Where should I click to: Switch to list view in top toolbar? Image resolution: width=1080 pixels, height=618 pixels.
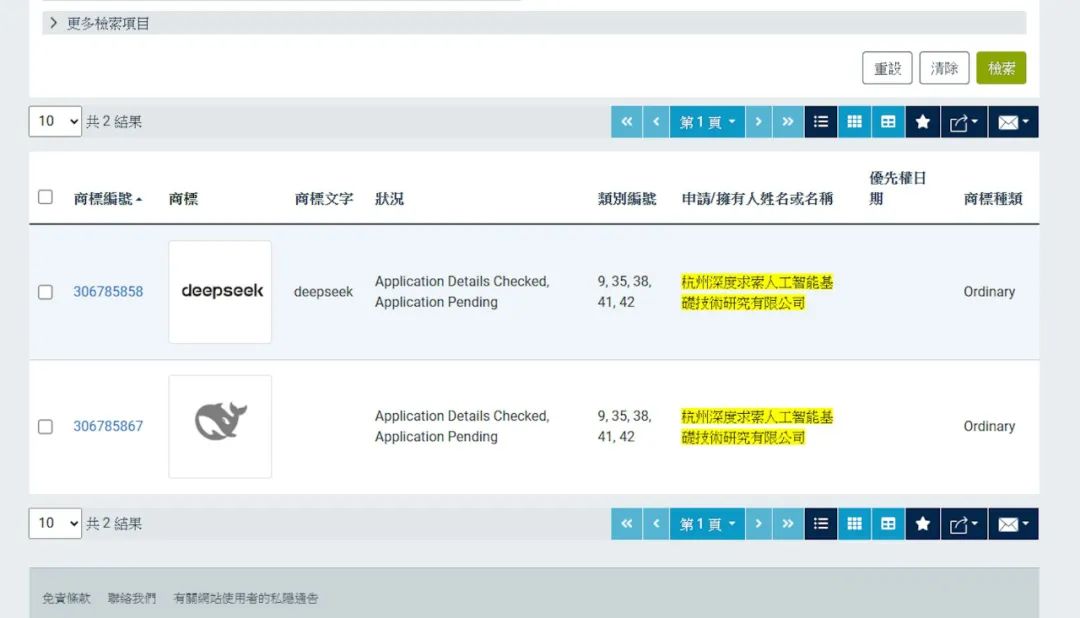(x=821, y=122)
